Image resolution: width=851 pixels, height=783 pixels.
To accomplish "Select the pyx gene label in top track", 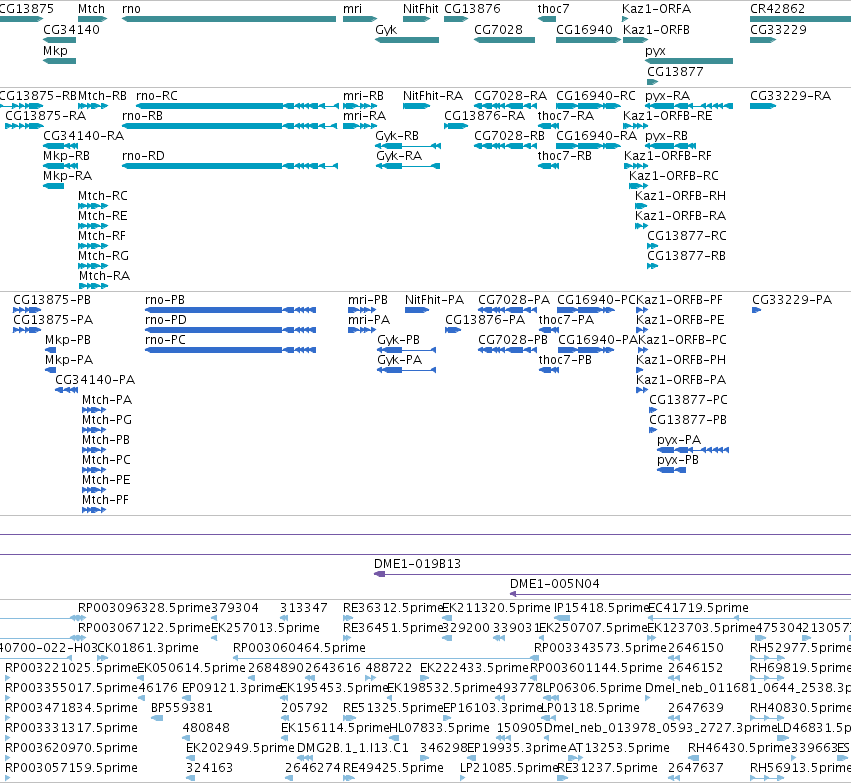I will click(x=656, y=50).
